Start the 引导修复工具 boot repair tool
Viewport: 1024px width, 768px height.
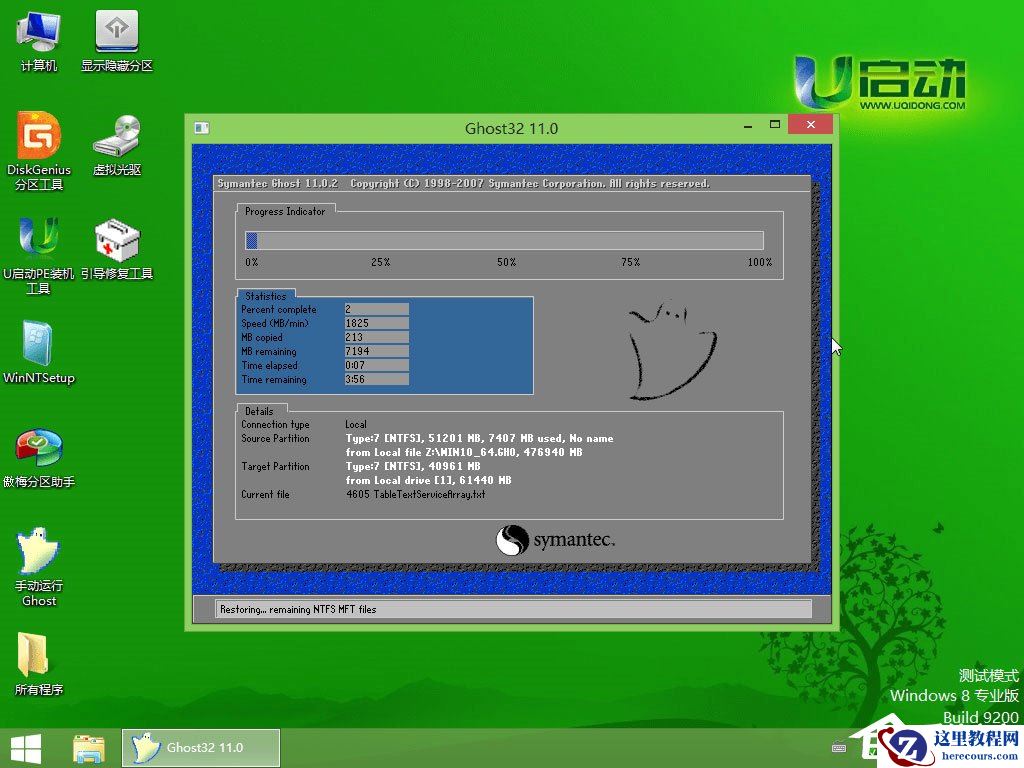117,245
